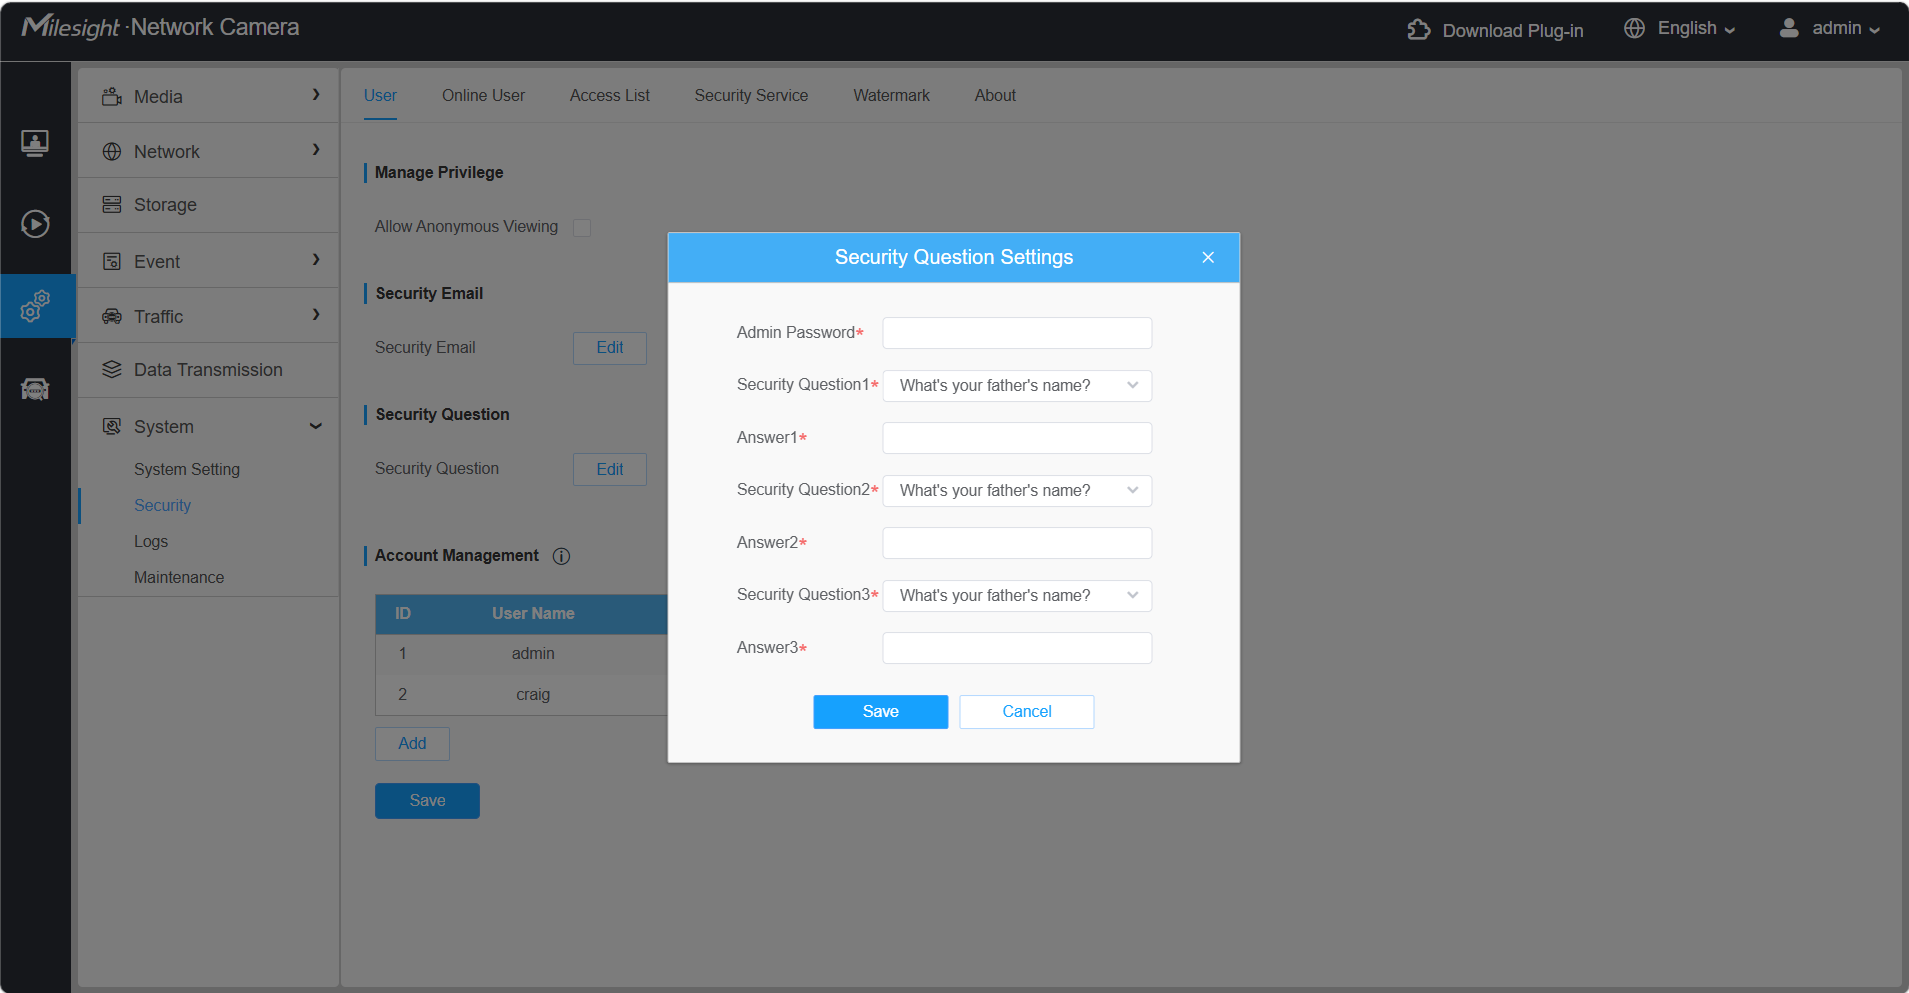Image resolution: width=1909 pixels, height=993 pixels.
Task: Toggle Allow Anonymous Viewing checkbox
Action: (x=582, y=228)
